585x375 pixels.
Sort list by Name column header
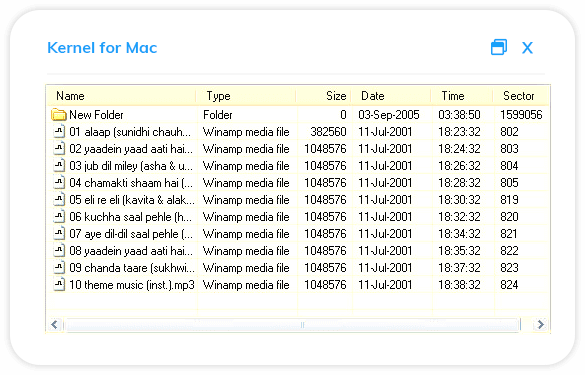122,96
